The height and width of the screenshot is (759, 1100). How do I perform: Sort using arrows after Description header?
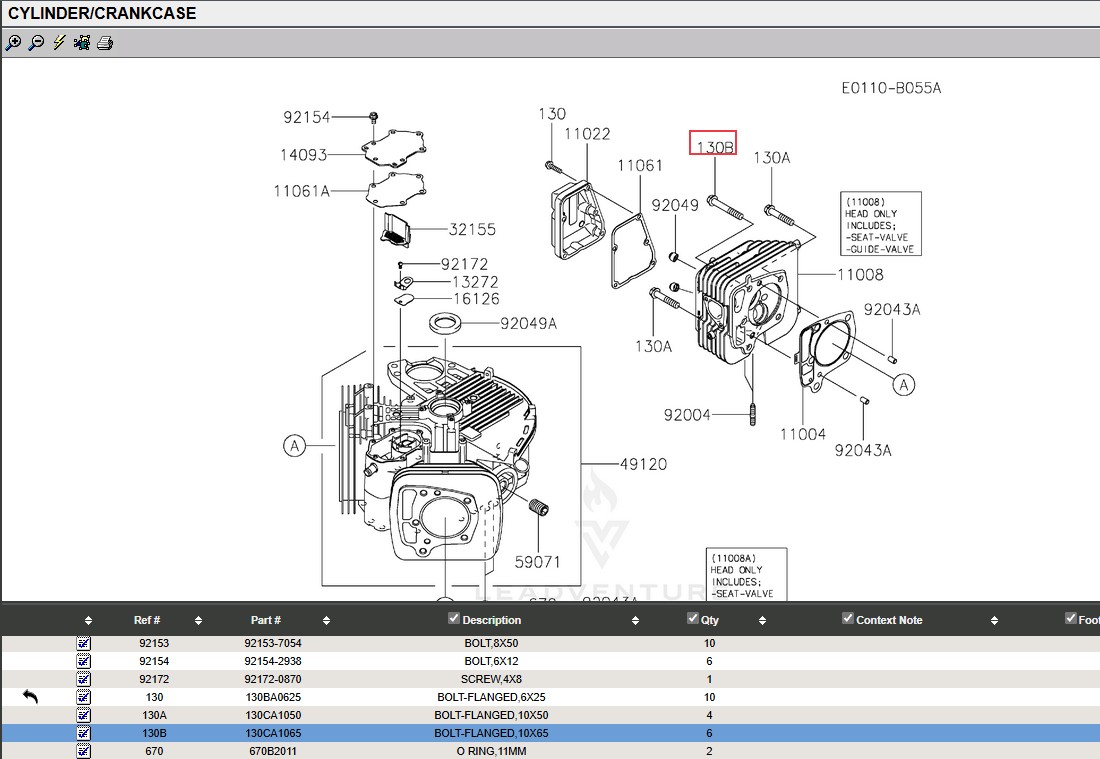635,621
